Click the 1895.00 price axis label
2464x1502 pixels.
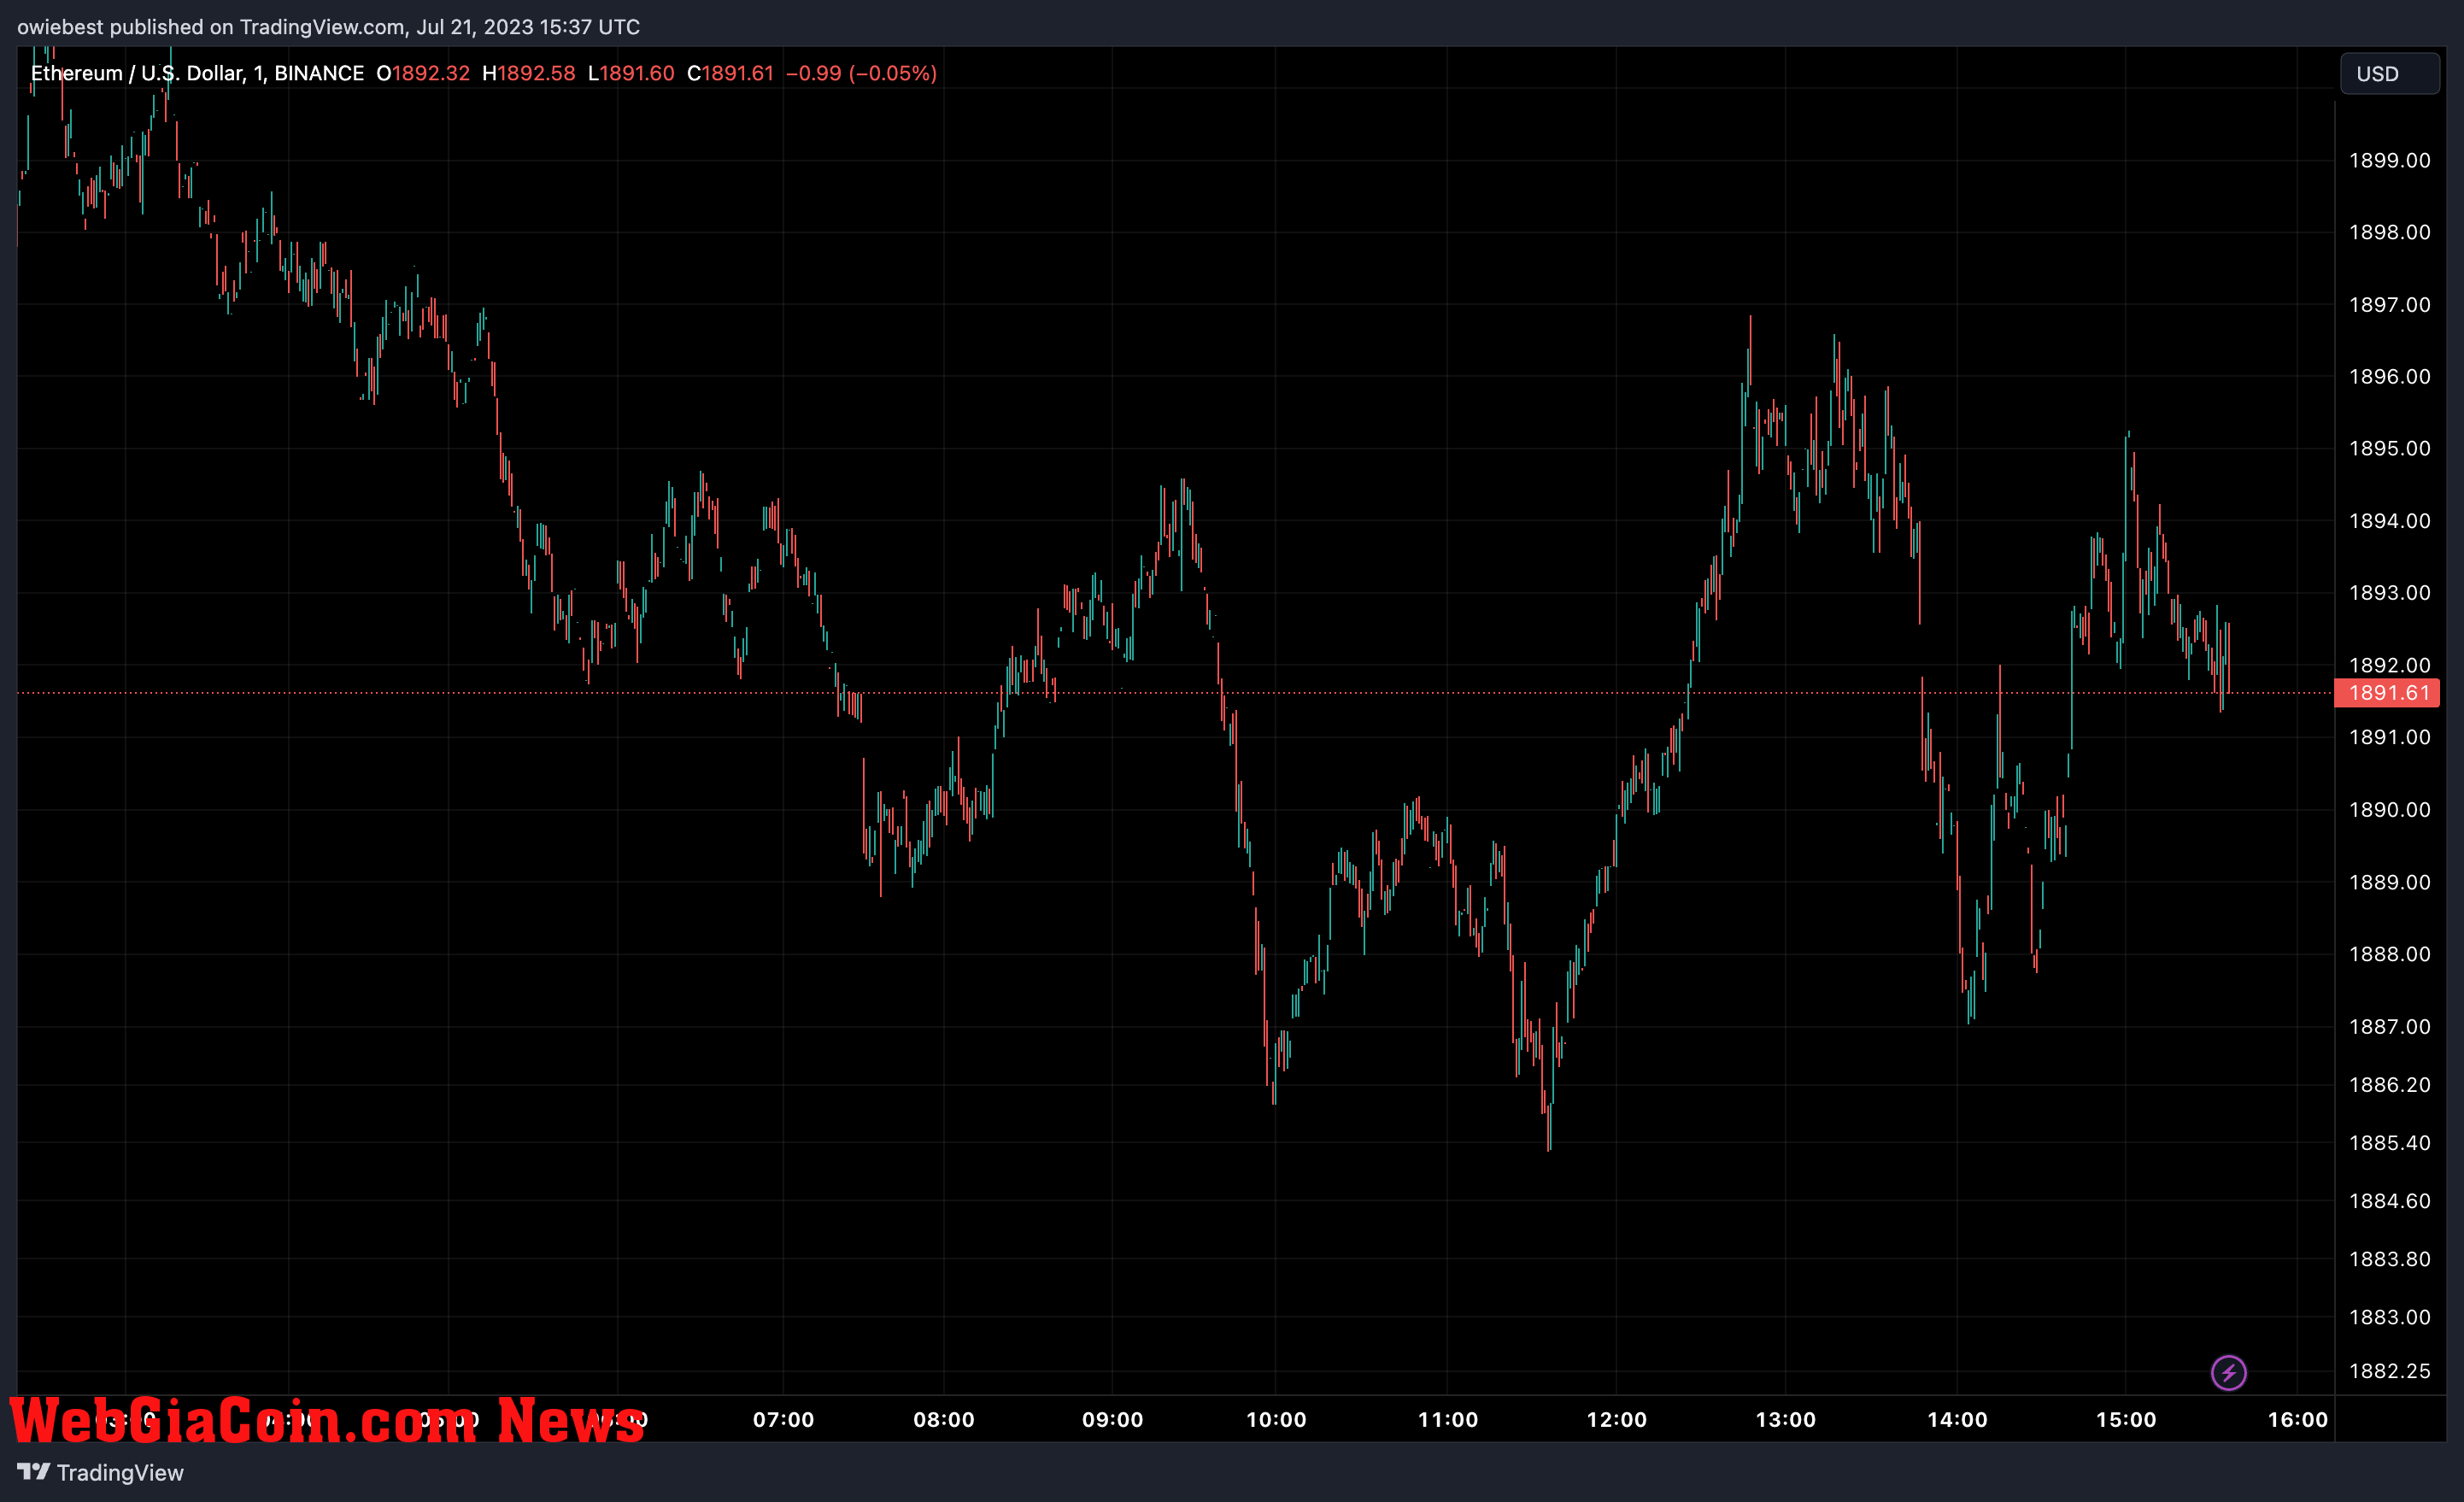coord(2389,449)
